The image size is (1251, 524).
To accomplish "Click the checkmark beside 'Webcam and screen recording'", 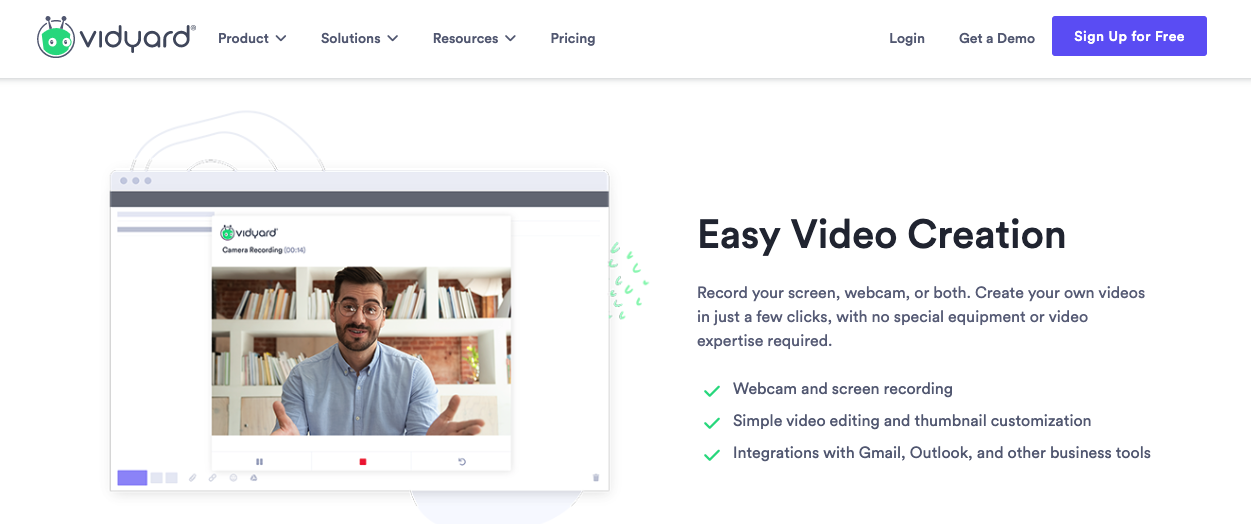I will coord(712,390).
